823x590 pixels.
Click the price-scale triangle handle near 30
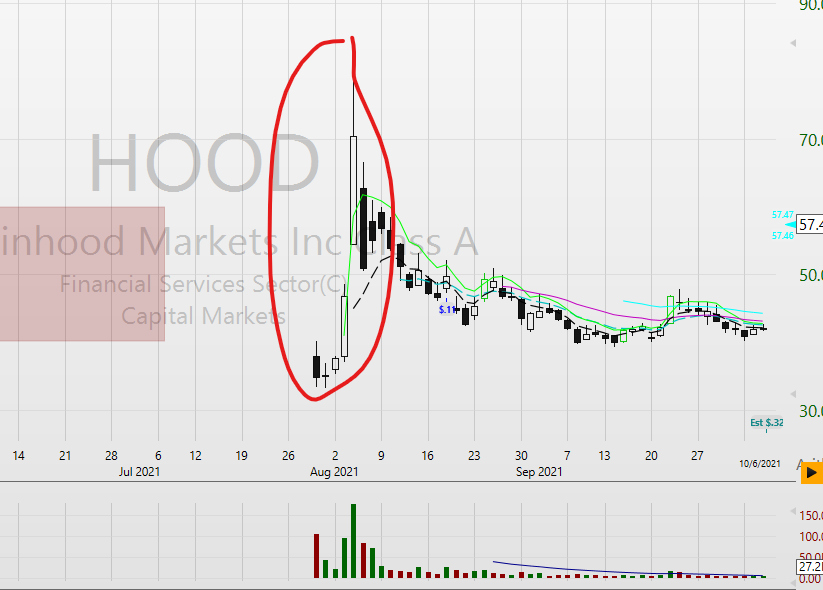[x=793, y=394]
